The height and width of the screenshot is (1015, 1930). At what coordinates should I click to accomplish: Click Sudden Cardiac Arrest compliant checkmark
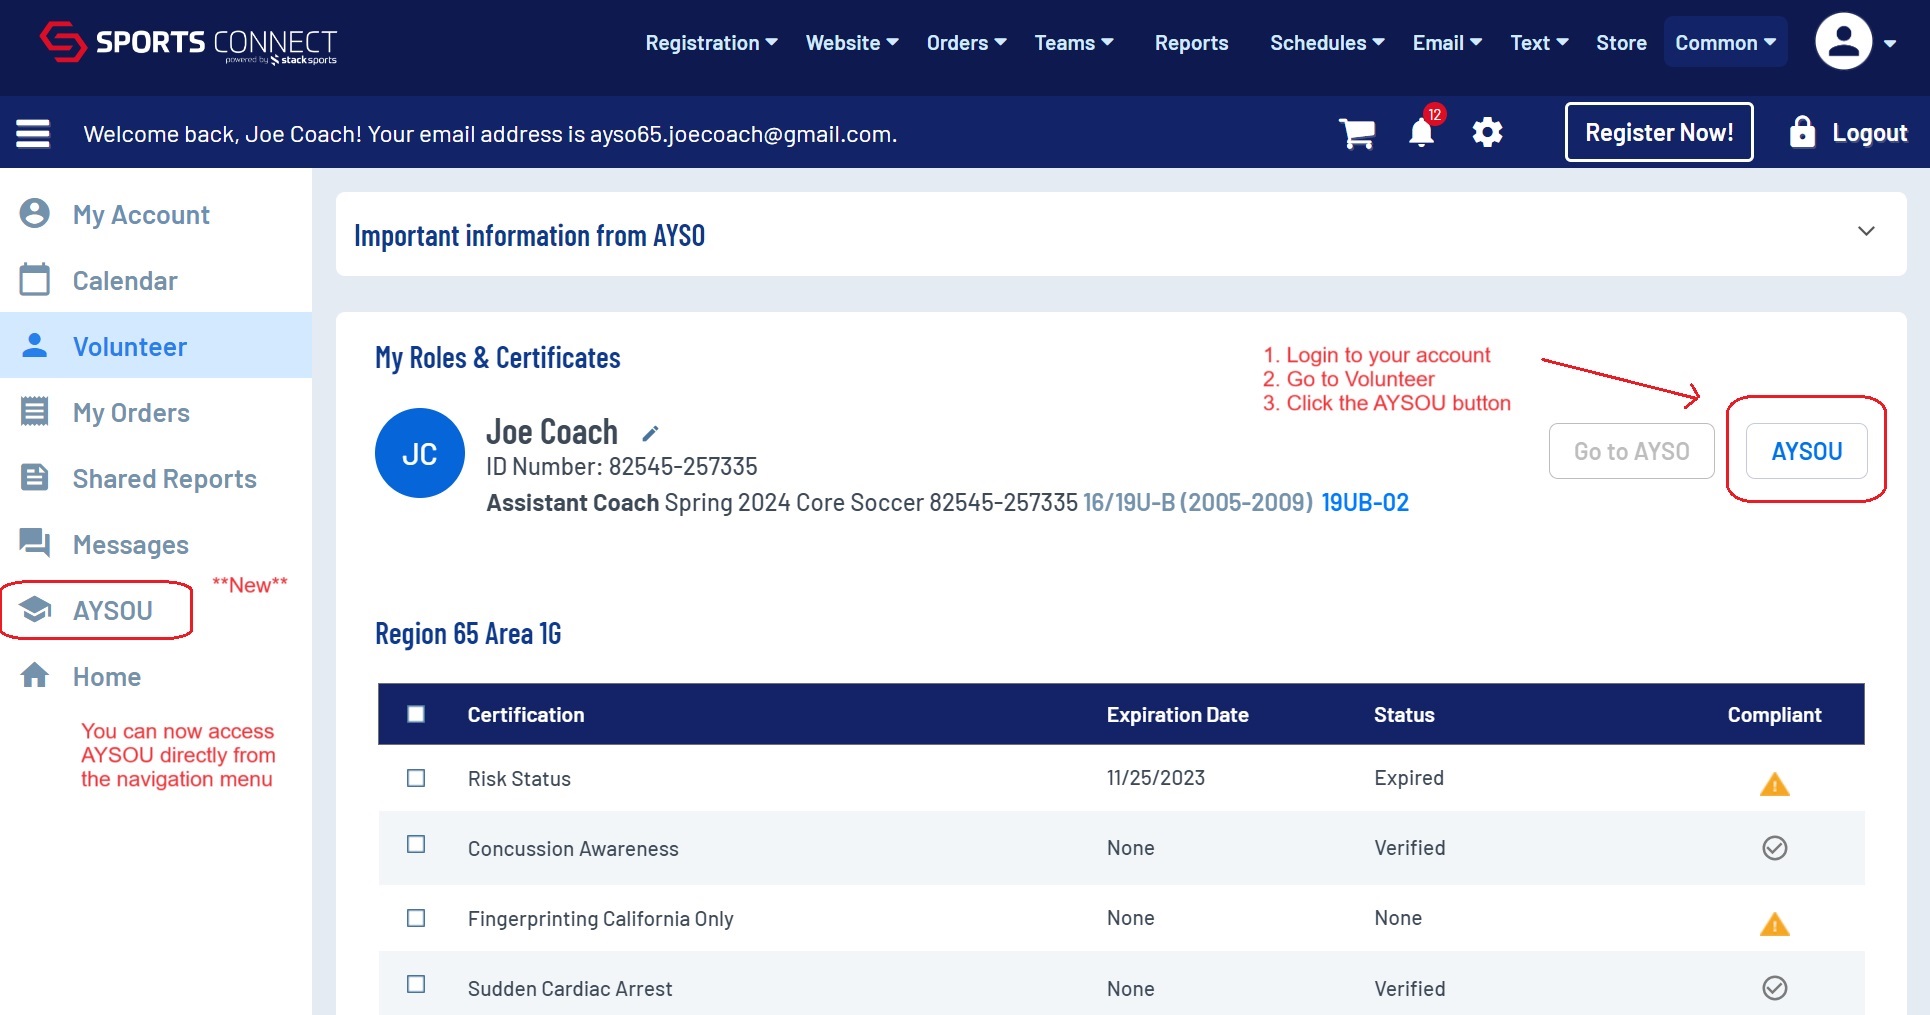click(1774, 988)
